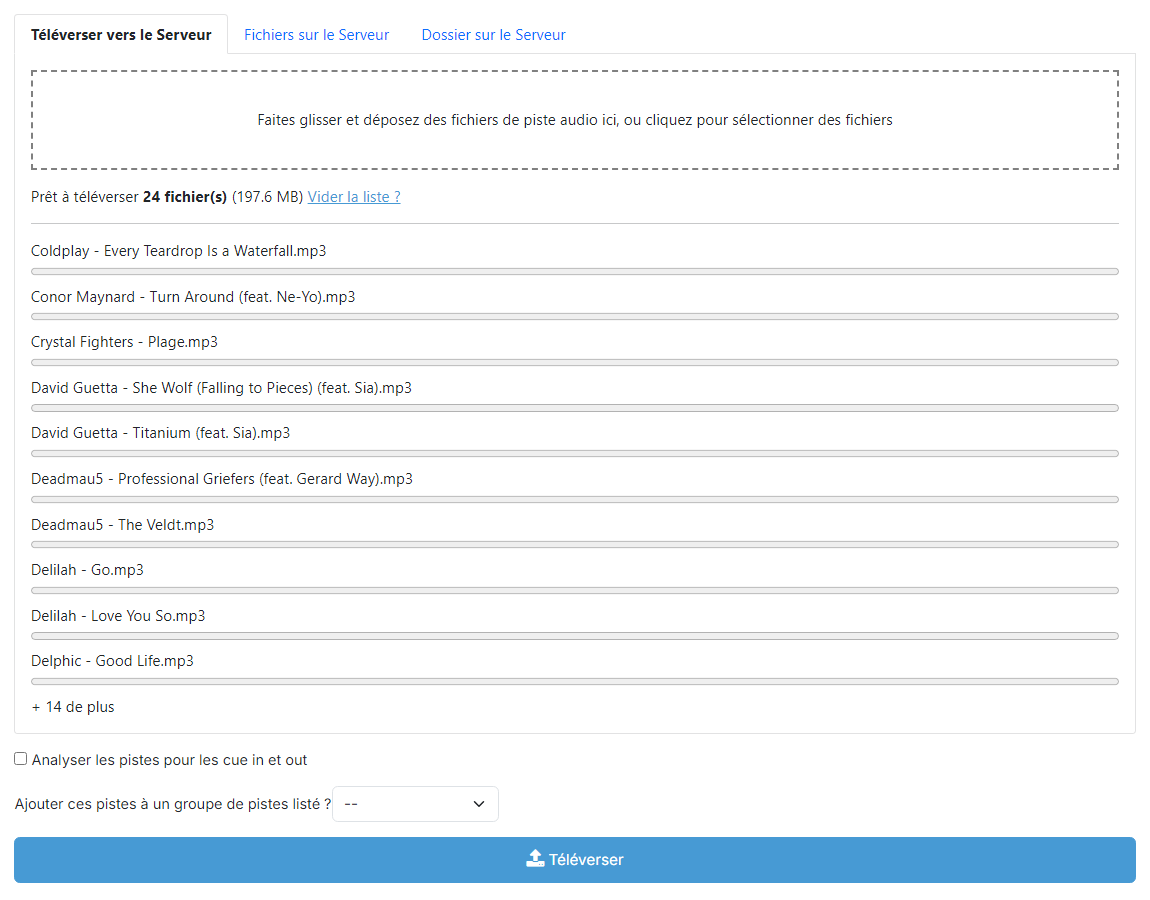
Task: Click the upload icon on Téléverser button
Action: coord(535,859)
